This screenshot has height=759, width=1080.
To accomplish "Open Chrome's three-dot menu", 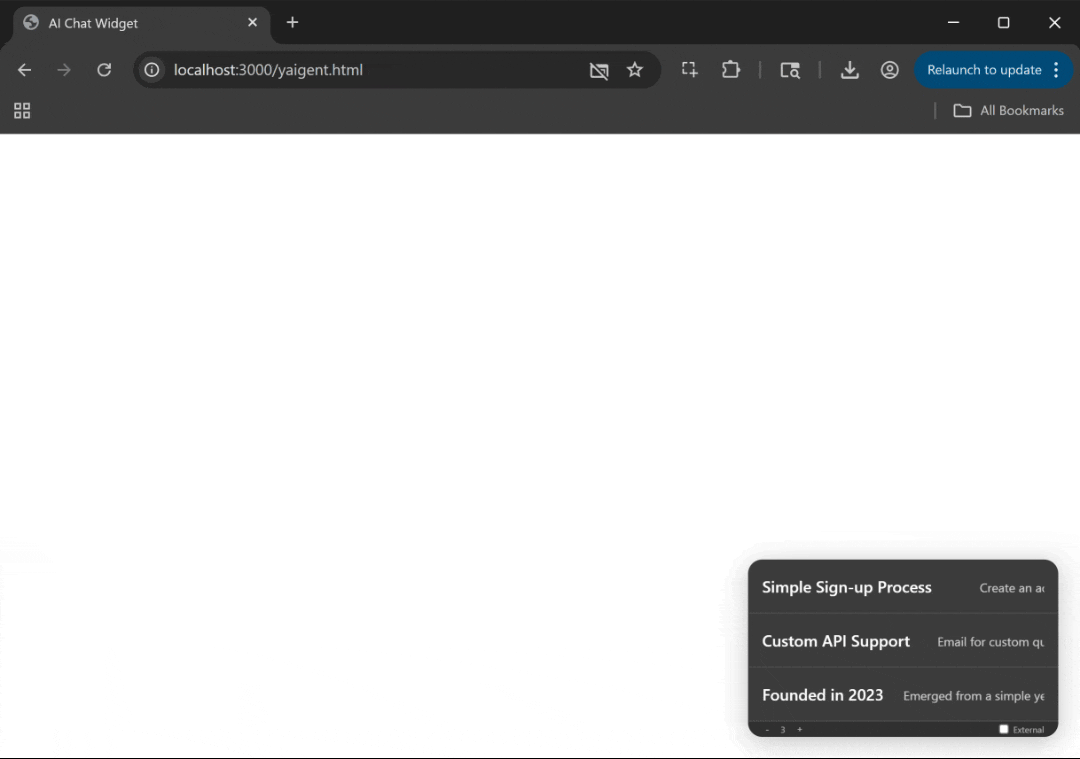I will pos(1056,70).
